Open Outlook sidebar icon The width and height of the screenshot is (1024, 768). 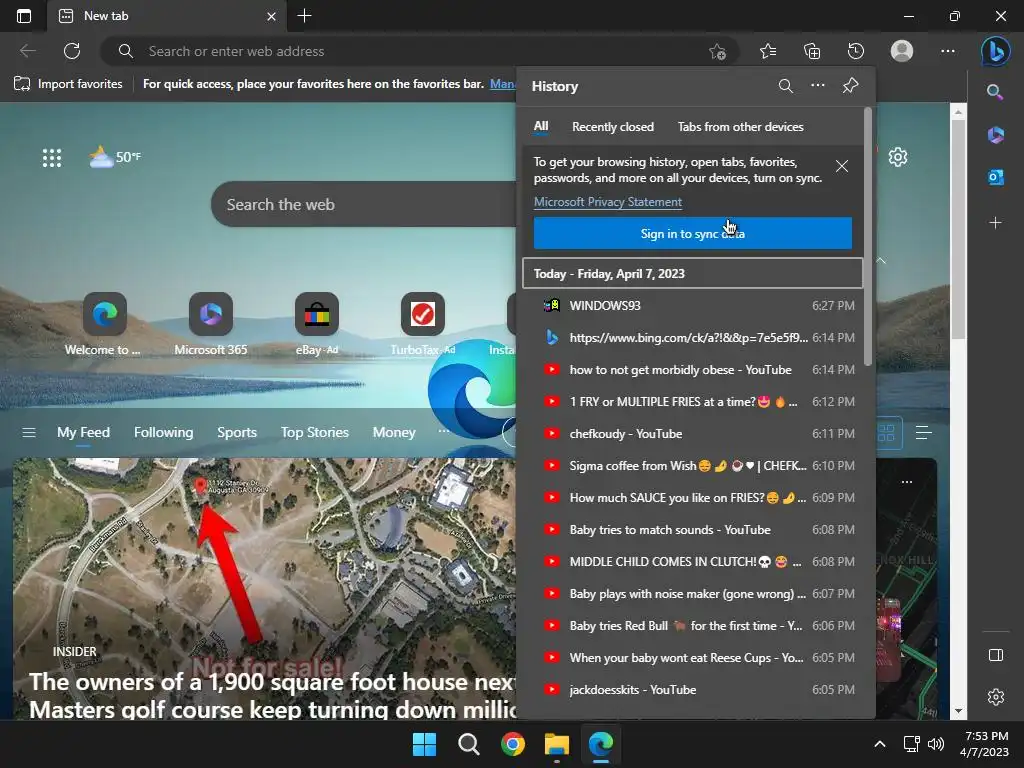995,177
